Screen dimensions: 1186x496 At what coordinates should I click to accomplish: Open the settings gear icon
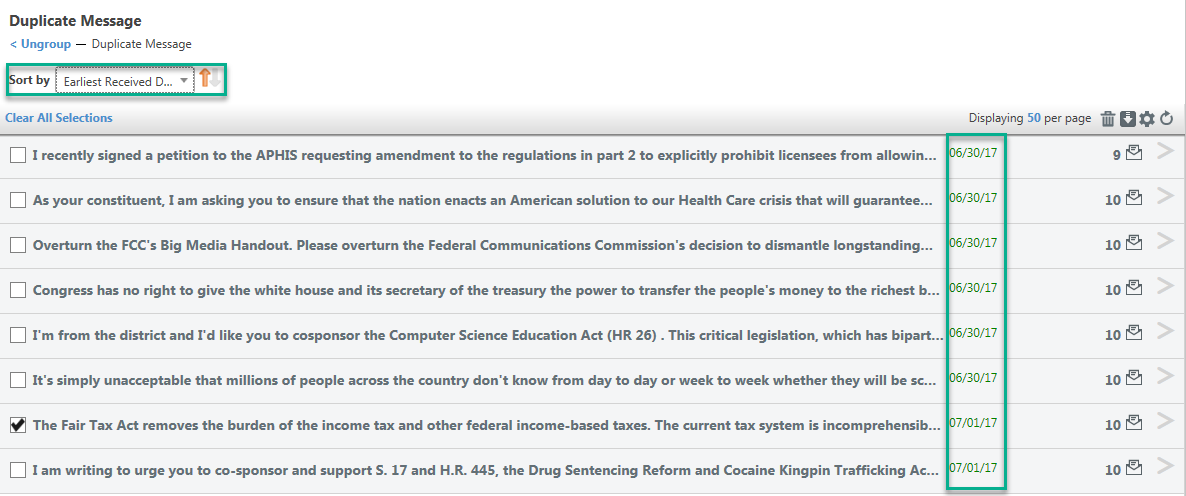[x=1147, y=119]
